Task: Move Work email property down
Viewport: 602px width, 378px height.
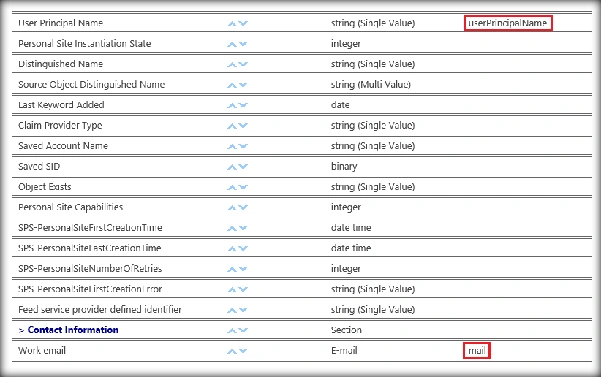Action: click(x=243, y=351)
